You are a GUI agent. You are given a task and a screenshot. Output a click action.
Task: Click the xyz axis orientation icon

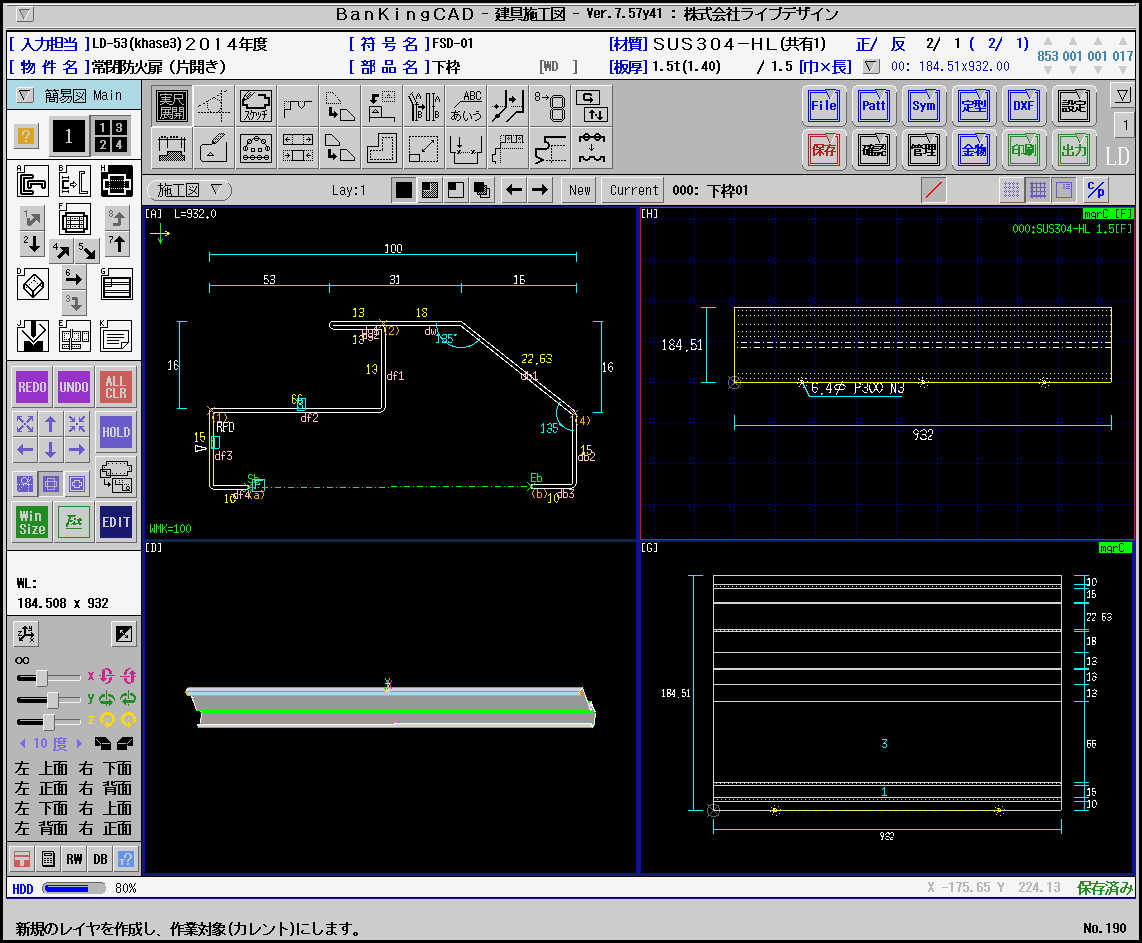26,634
